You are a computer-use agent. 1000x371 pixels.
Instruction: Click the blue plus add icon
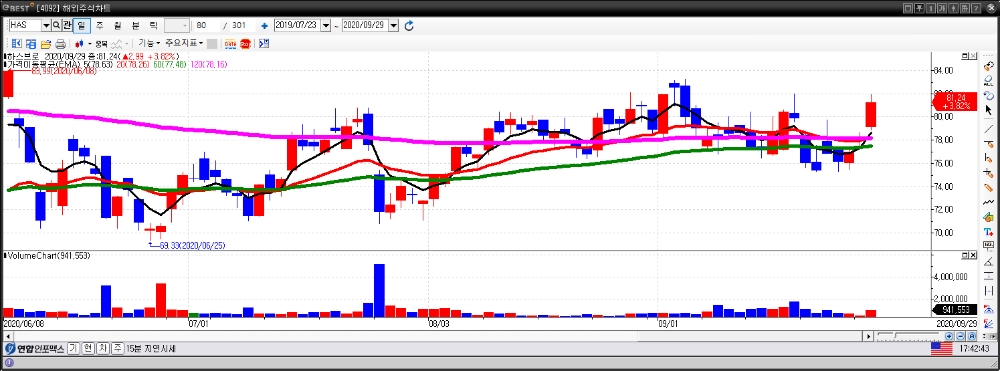[264, 26]
